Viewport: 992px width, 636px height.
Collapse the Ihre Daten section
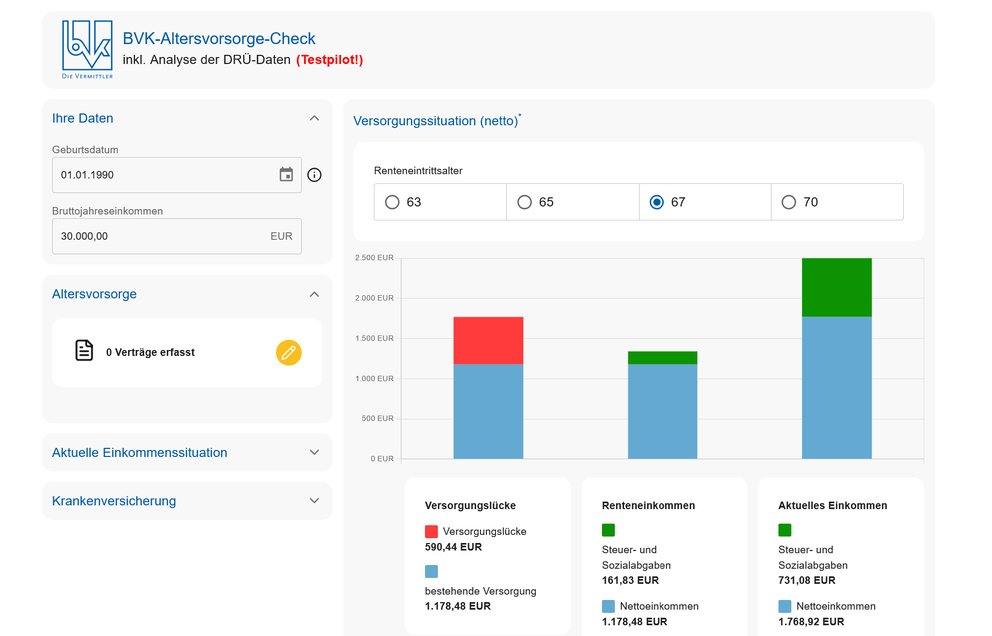pos(314,118)
